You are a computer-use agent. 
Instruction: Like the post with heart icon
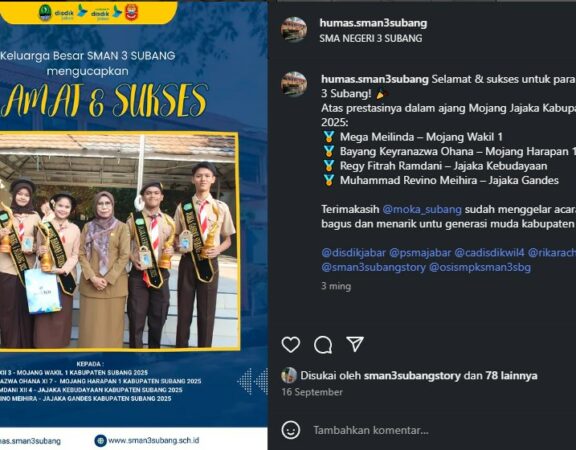pos(291,345)
